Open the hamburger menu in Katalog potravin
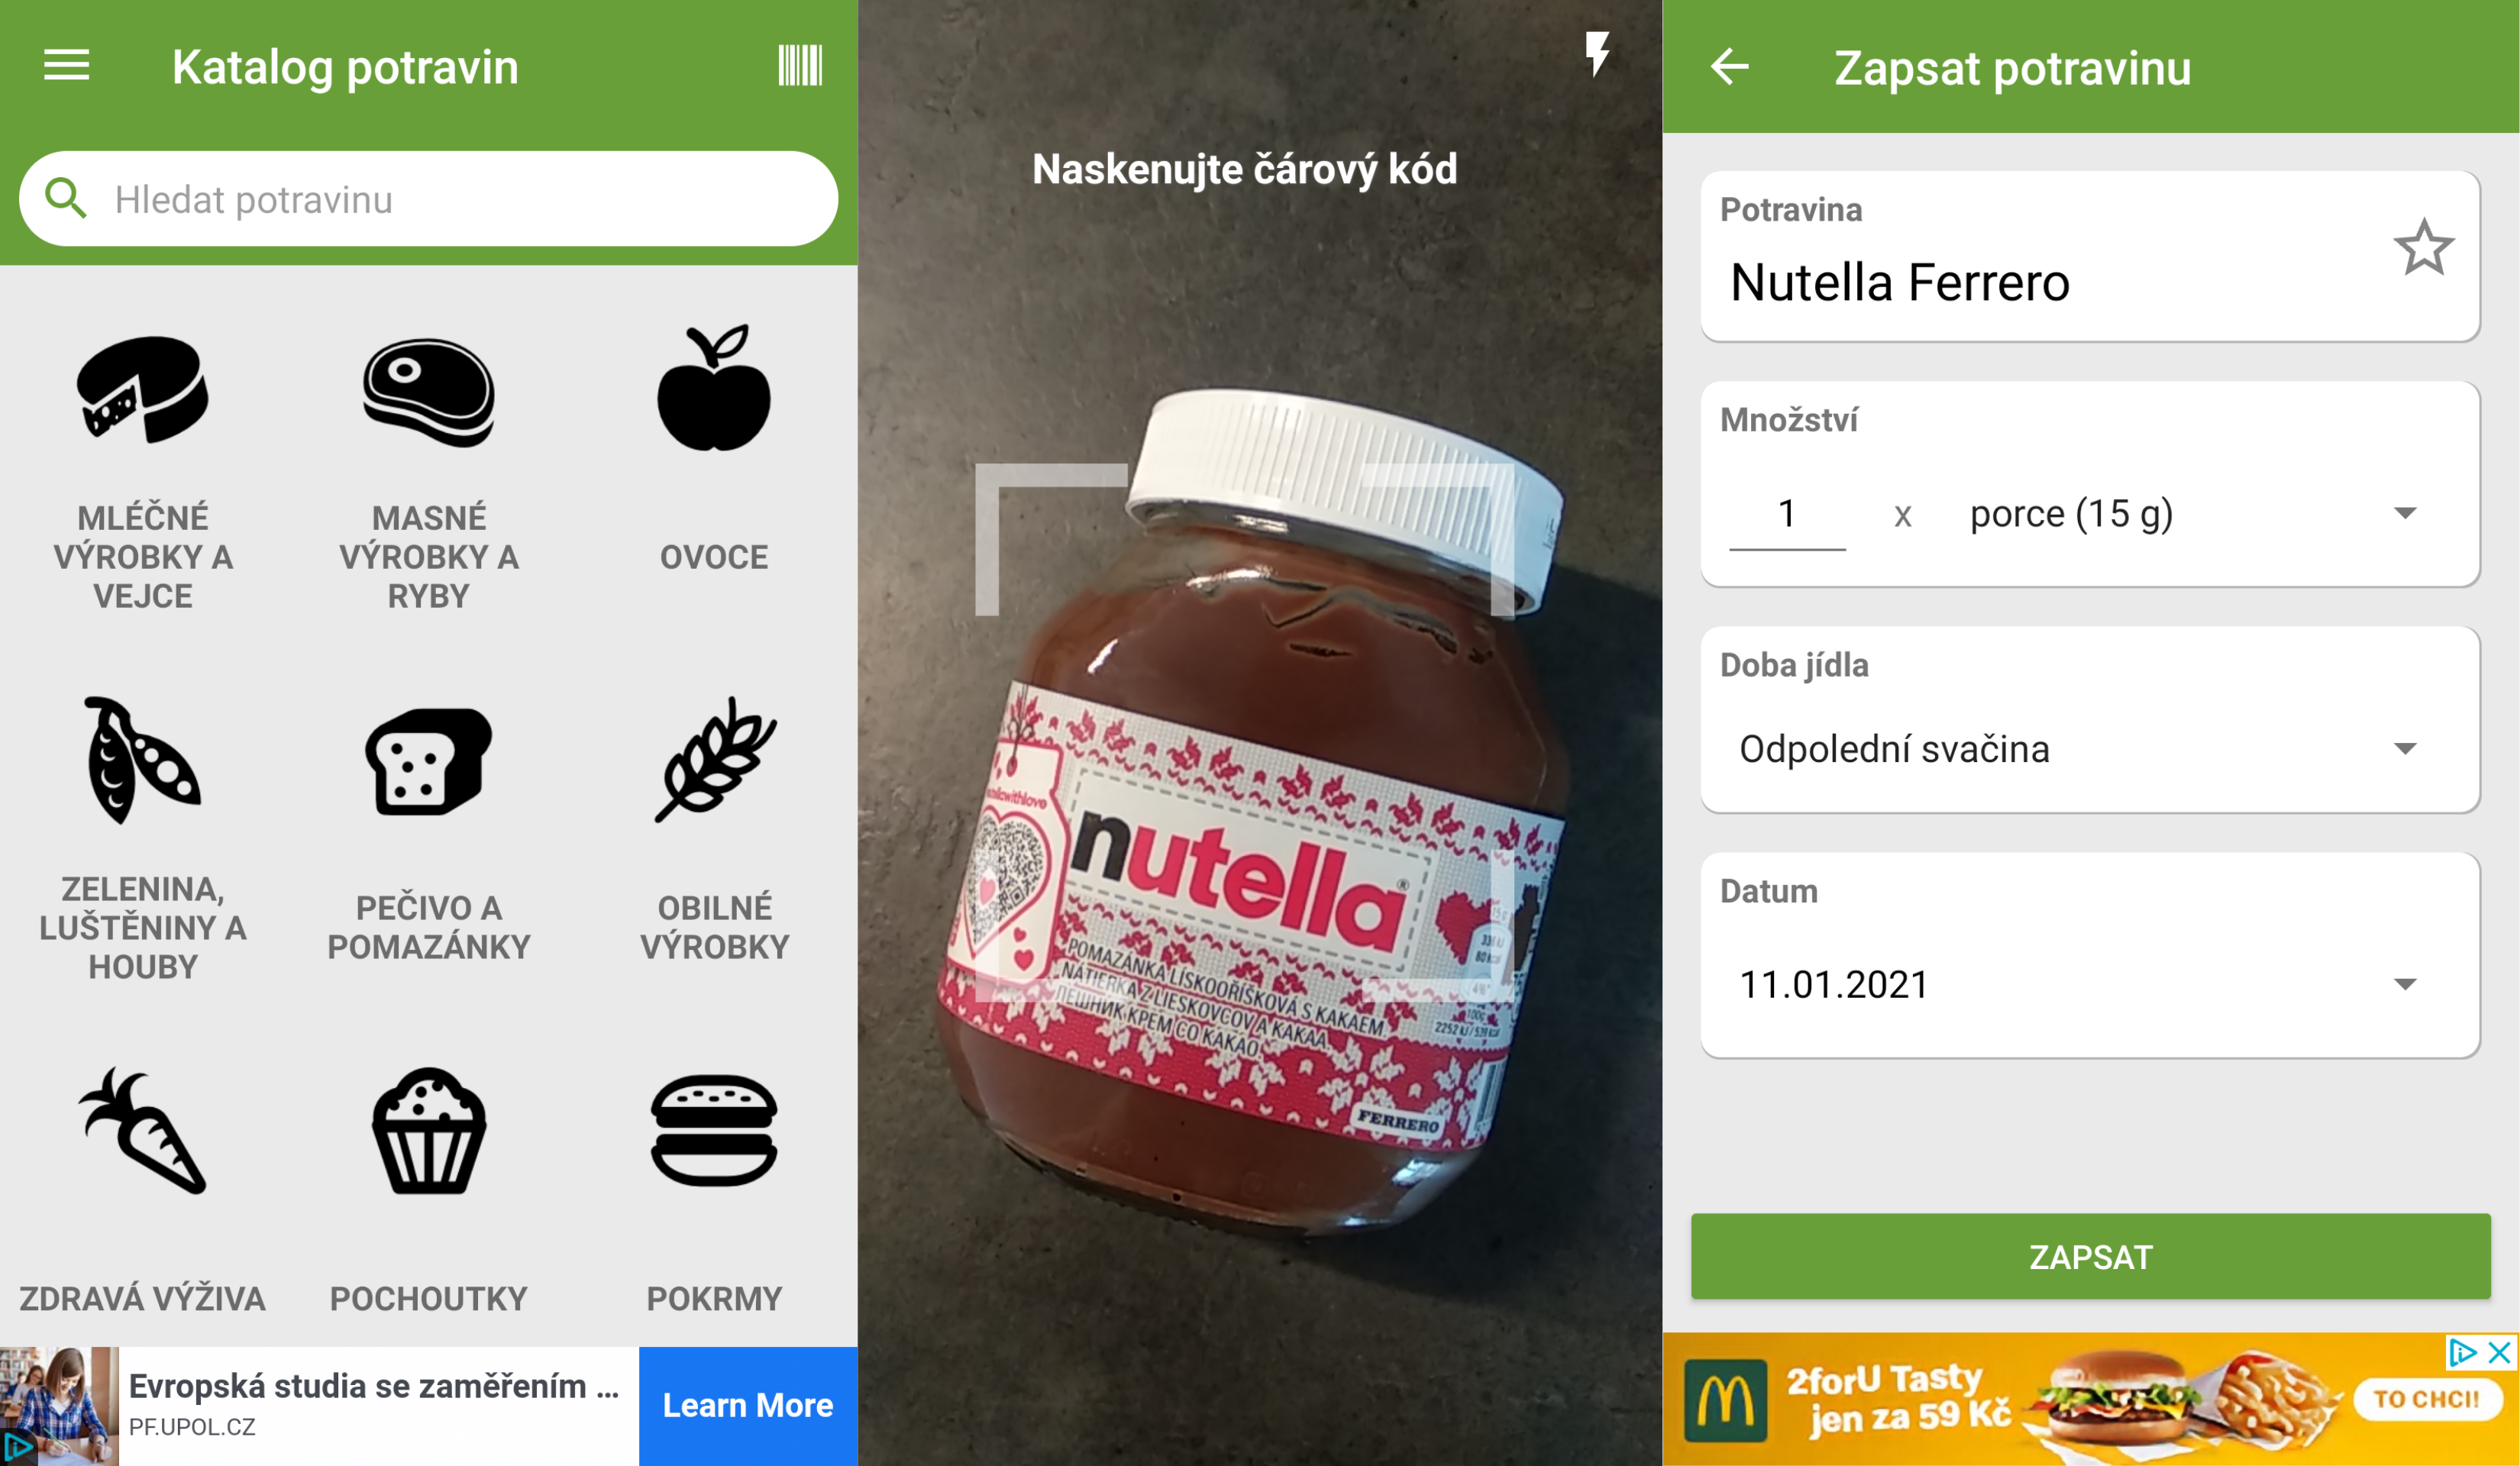The width and height of the screenshot is (2520, 1466). coord(66,66)
